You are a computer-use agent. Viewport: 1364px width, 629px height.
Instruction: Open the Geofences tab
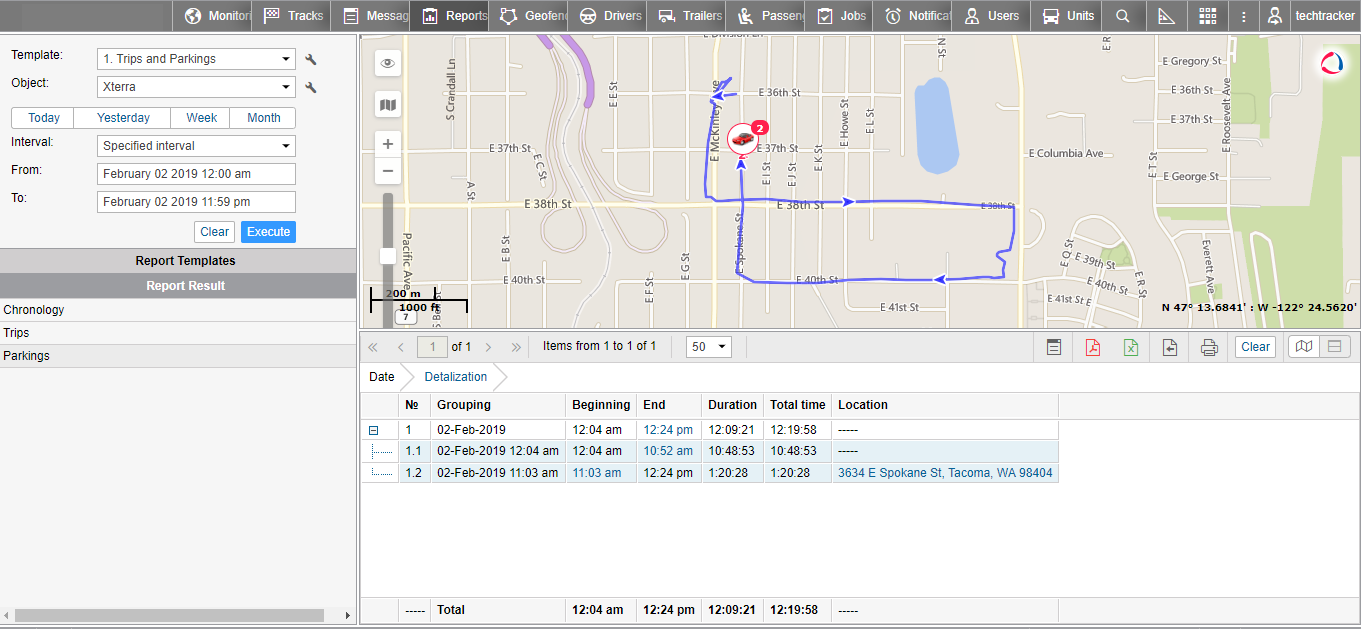coord(528,16)
